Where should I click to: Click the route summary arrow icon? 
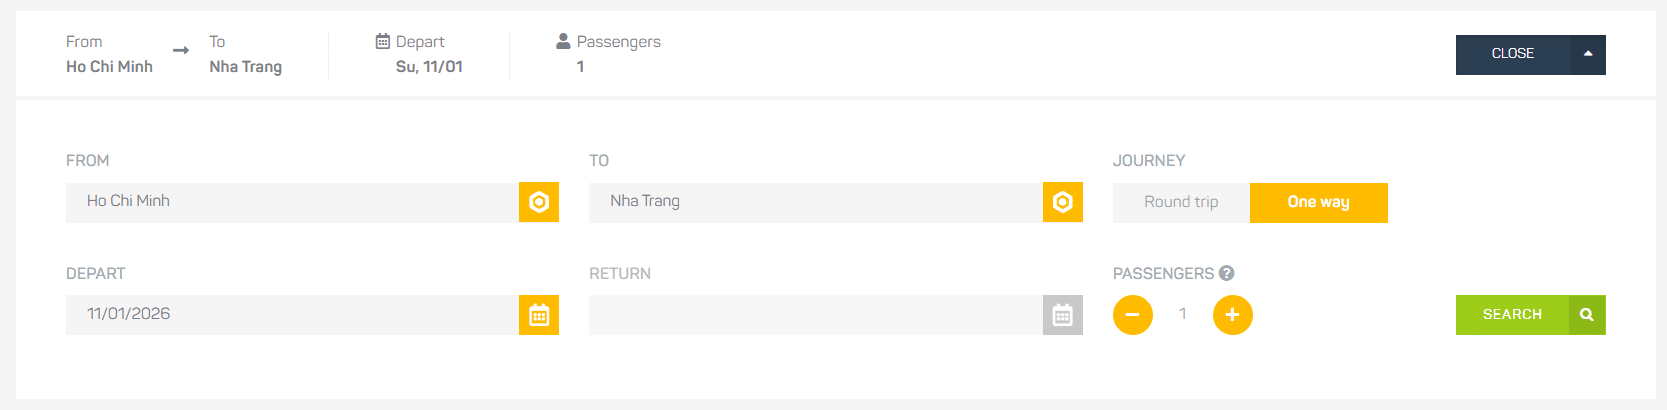181,51
